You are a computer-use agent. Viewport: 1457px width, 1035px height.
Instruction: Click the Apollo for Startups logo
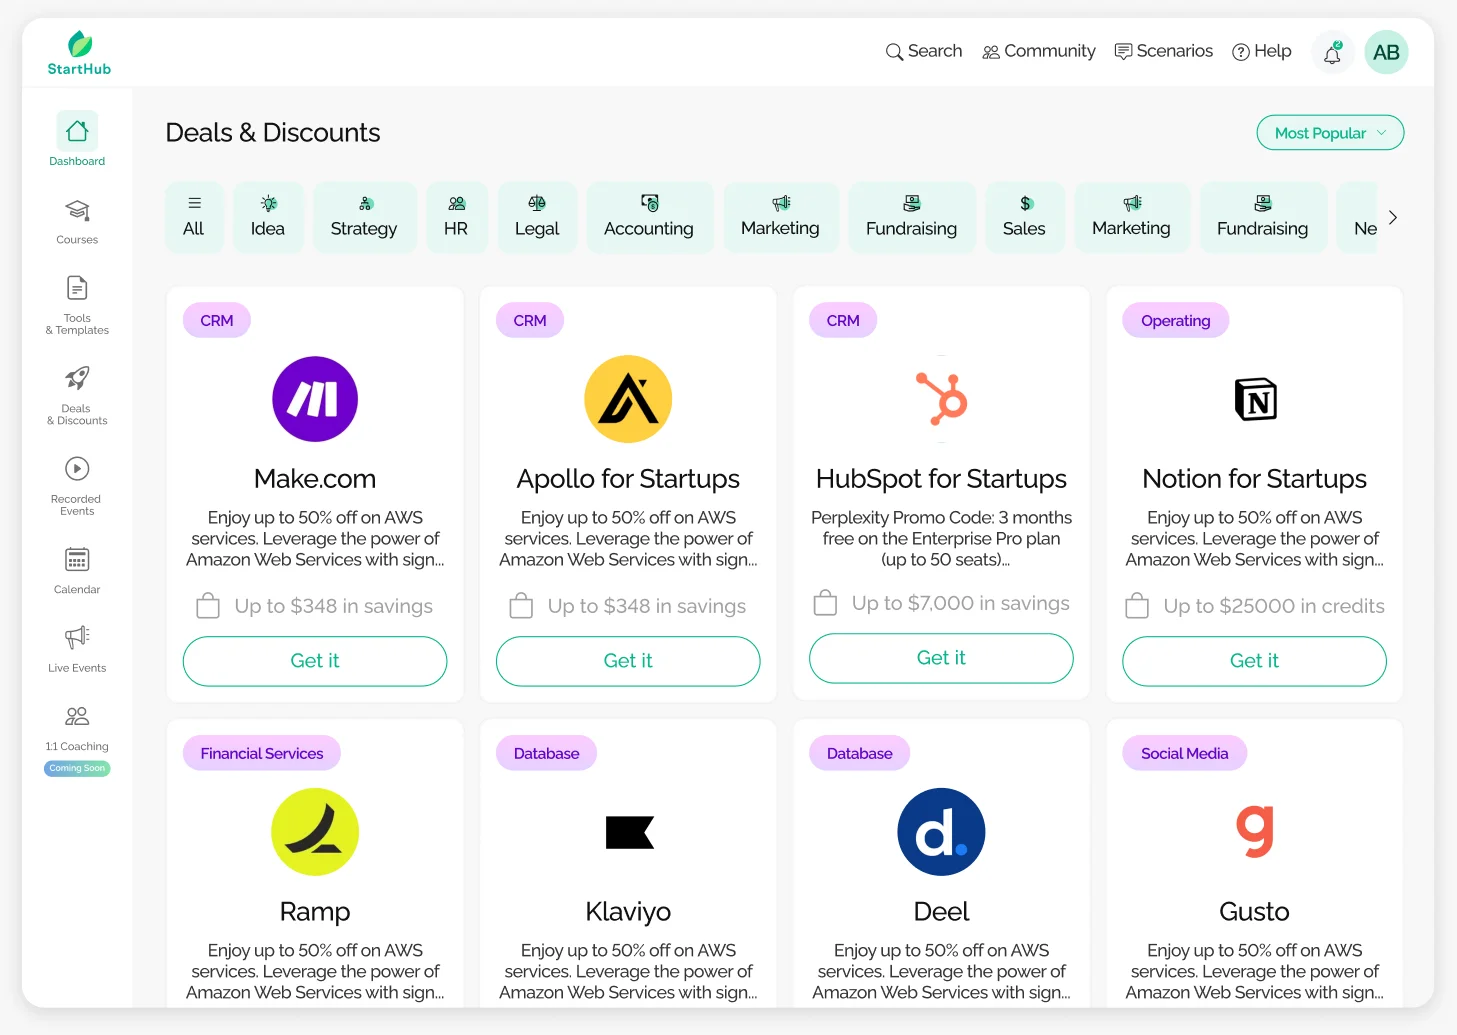(628, 399)
